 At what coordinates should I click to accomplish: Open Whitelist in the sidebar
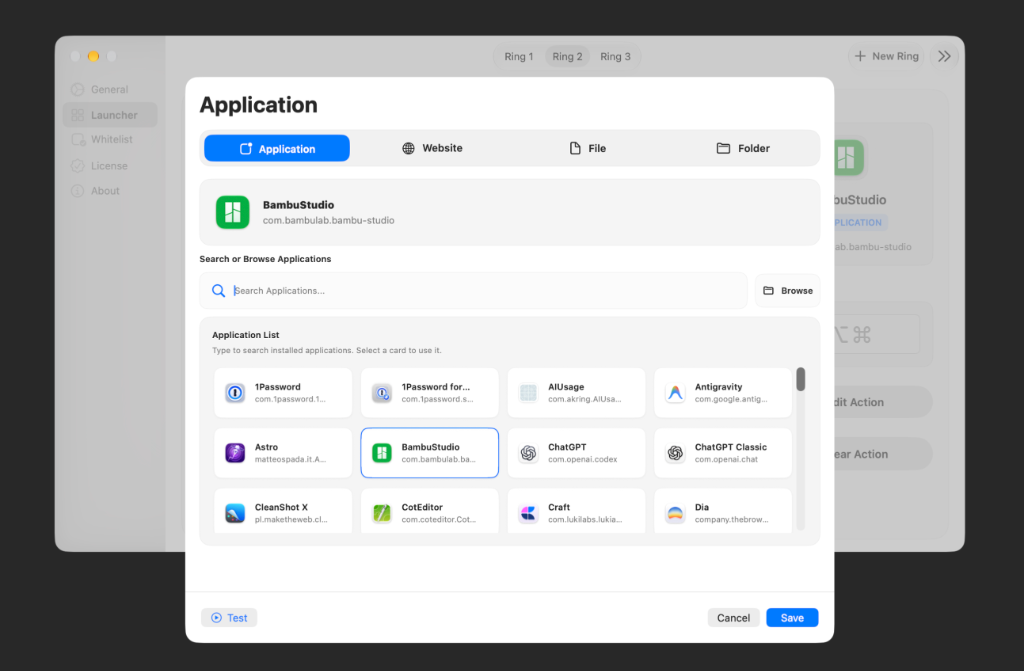[110, 139]
